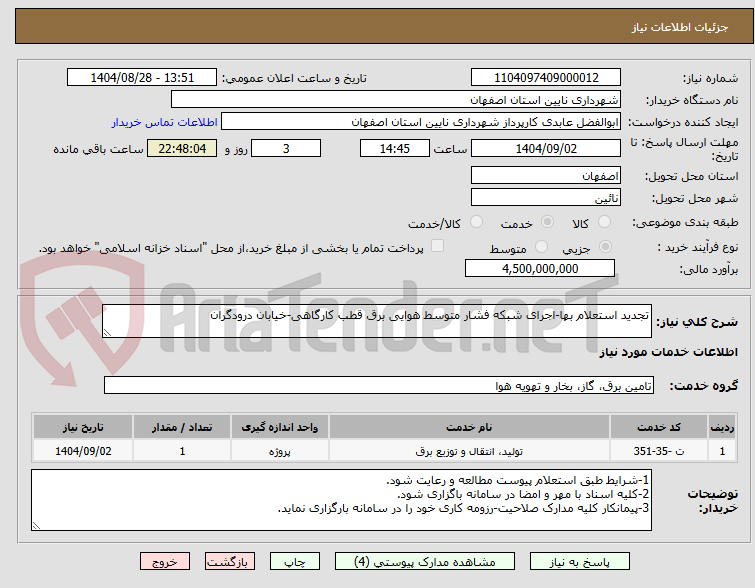Select the کالا/خدمت radio button
Image resolution: width=755 pixels, height=588 pixels.
point(476,222)
